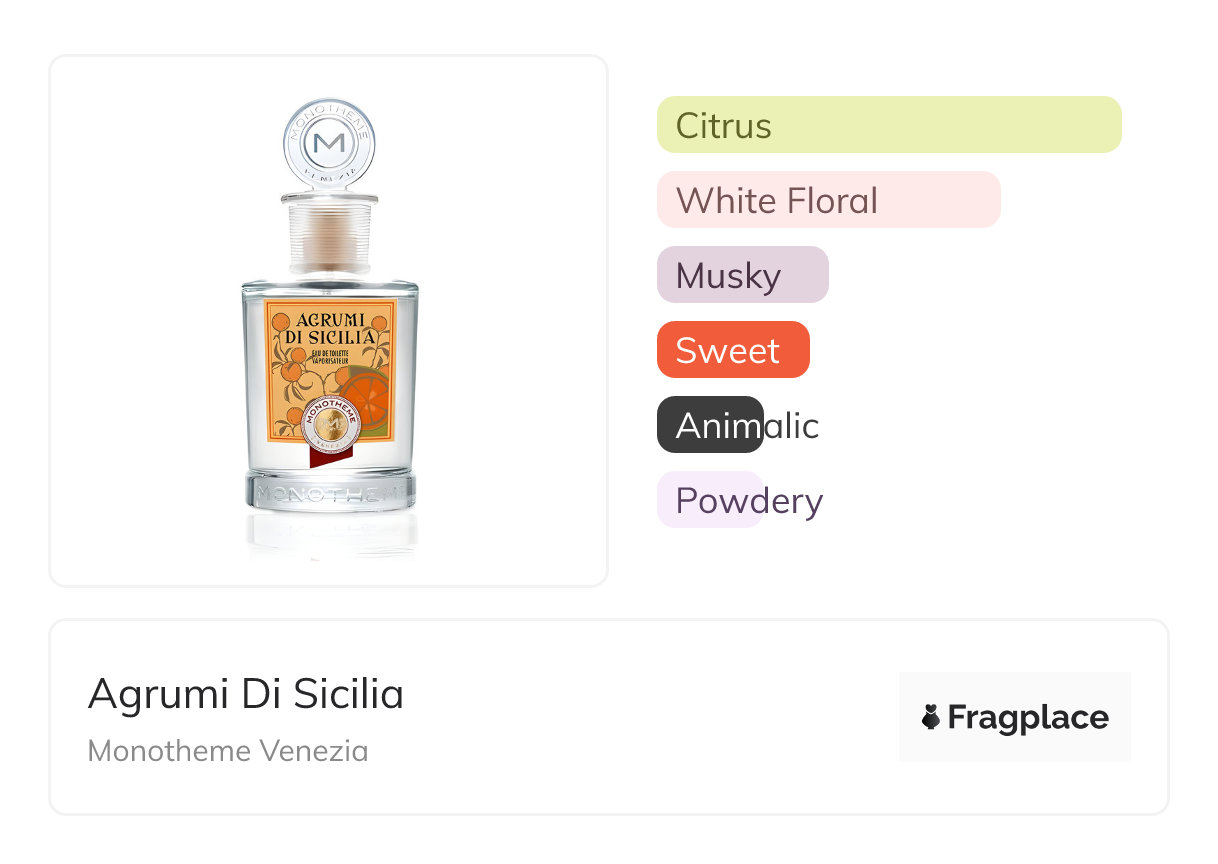This screenshot has height=864, width=1218.
Task: Click the ribbed bottle neck collar
Action: coord(329,237)
